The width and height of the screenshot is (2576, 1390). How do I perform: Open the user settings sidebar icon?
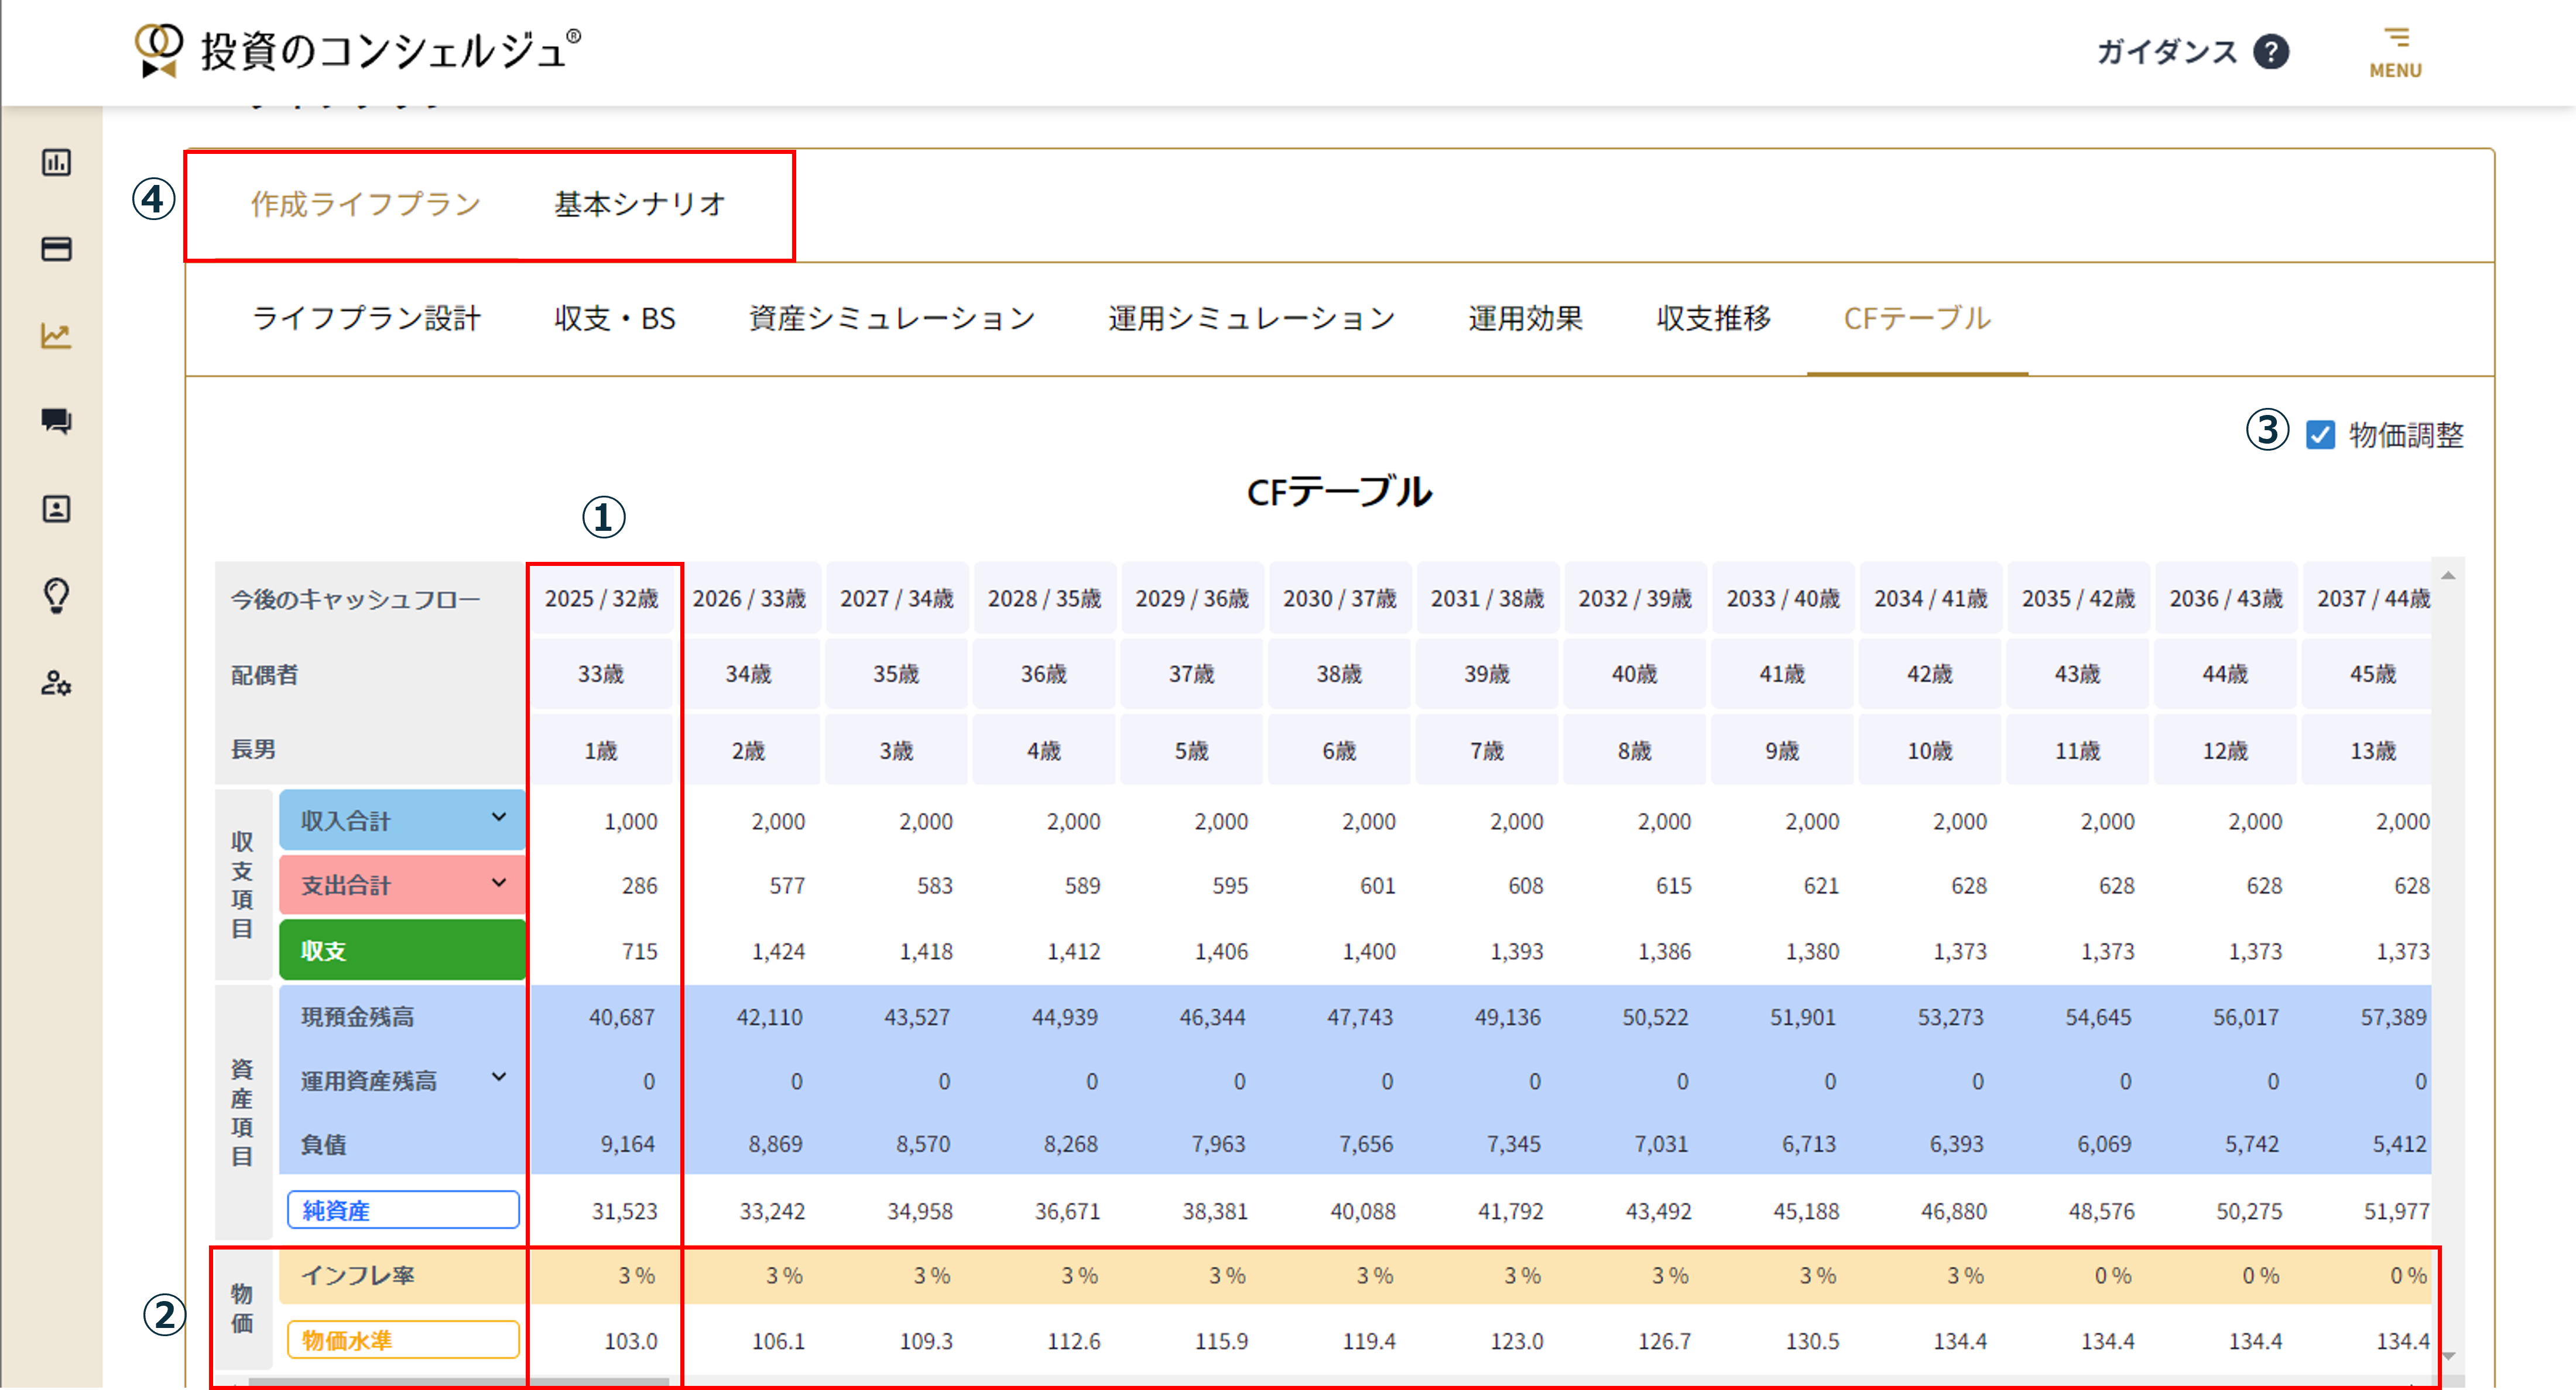coord(56,684)
